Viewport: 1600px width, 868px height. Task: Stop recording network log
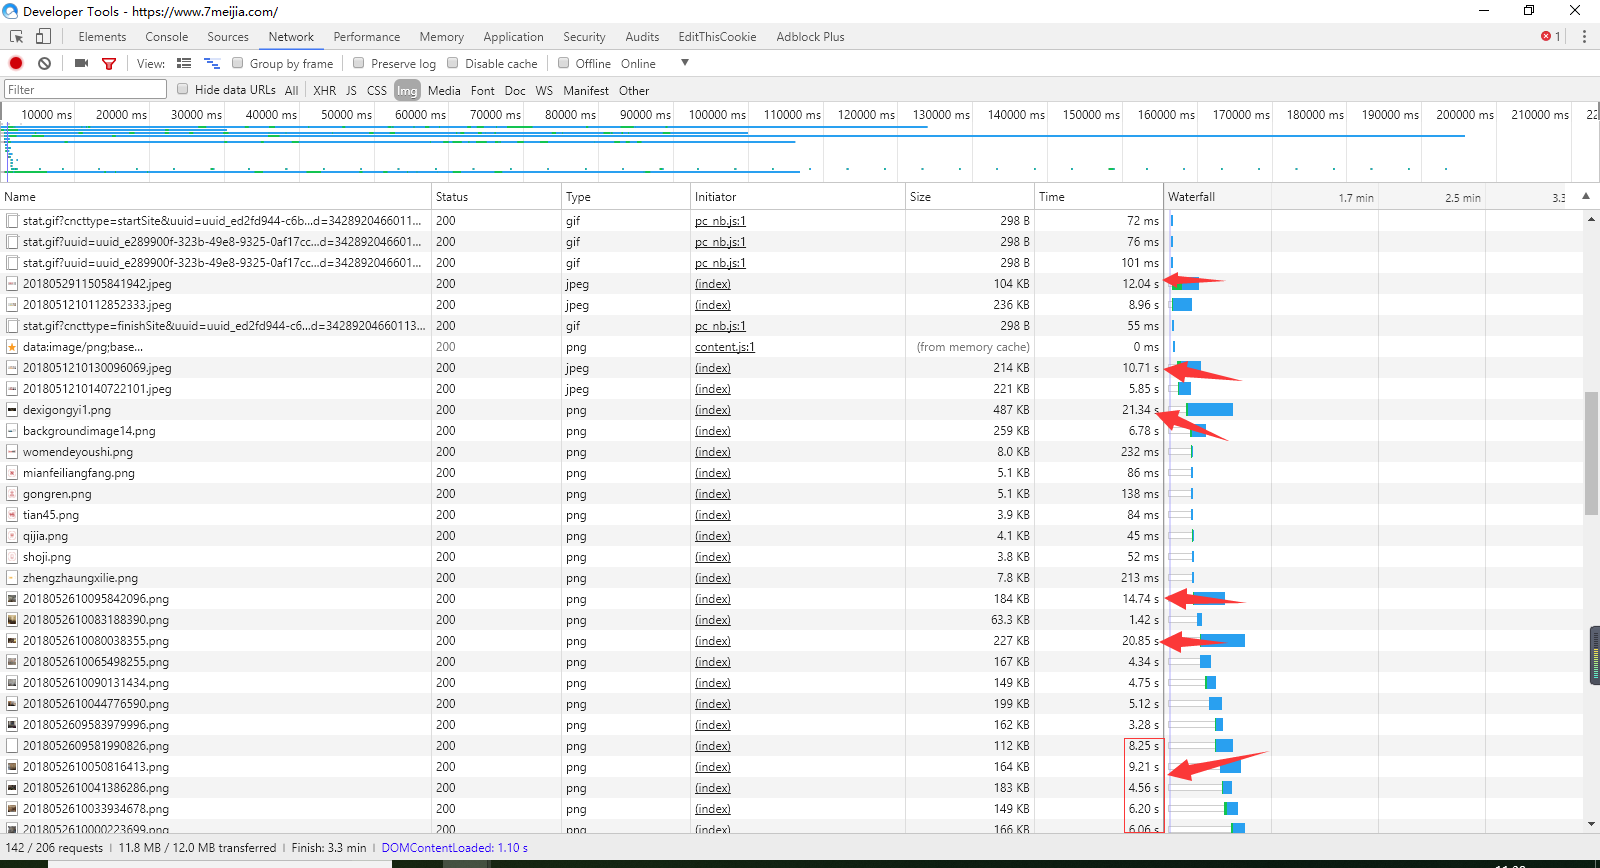pyautogui.click(x=16, y=63)
